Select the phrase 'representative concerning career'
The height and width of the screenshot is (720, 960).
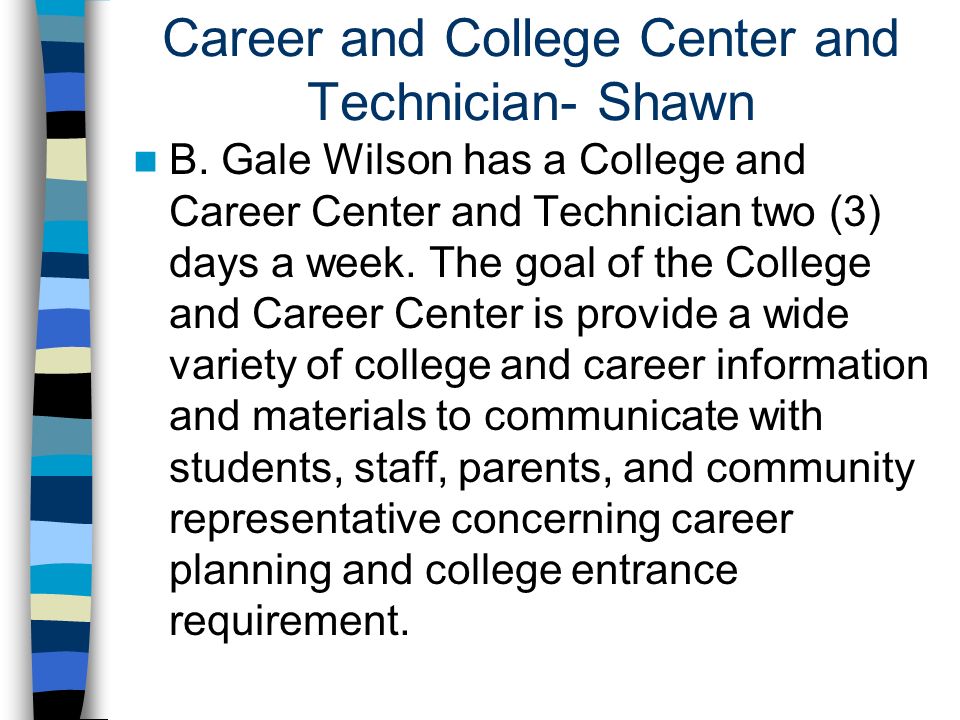[481, 520]
